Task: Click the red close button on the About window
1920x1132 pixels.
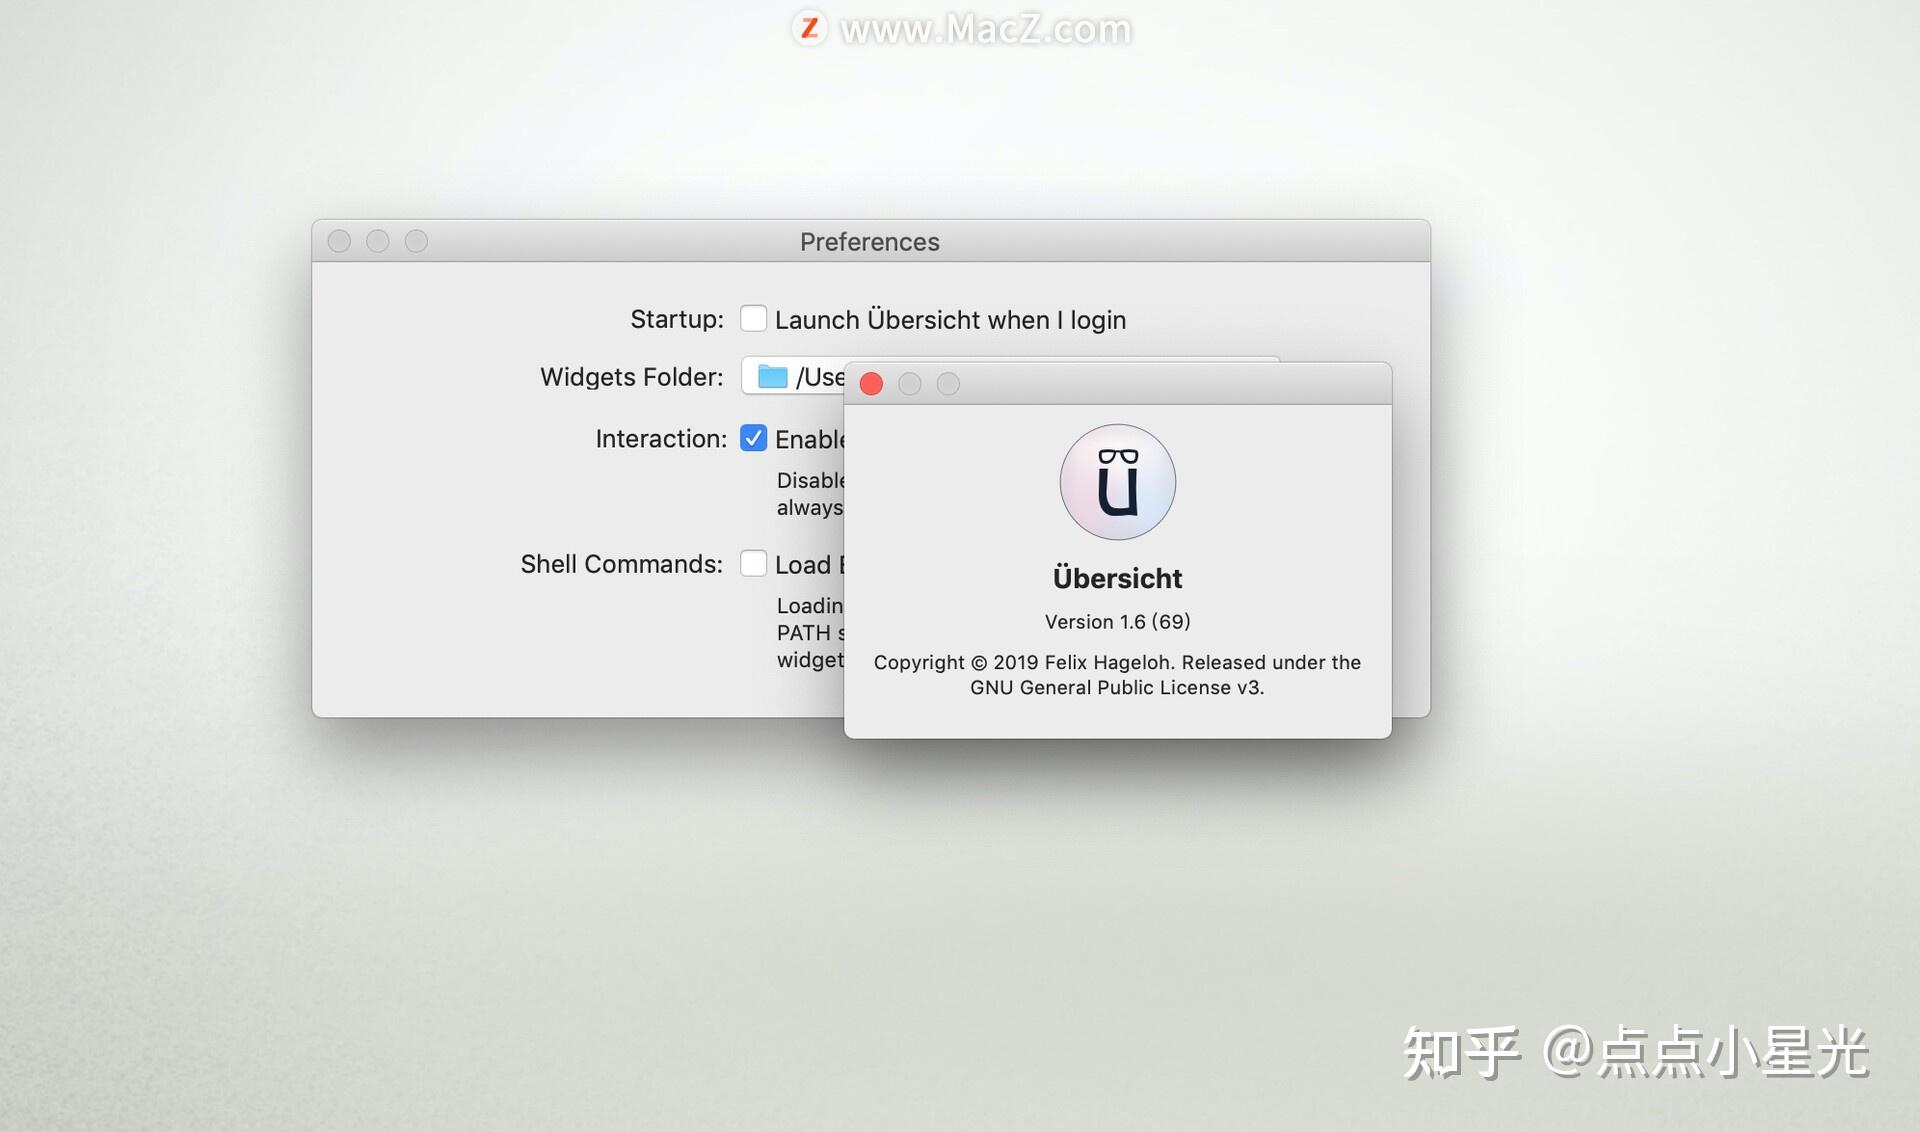Action: coord(870,383)
